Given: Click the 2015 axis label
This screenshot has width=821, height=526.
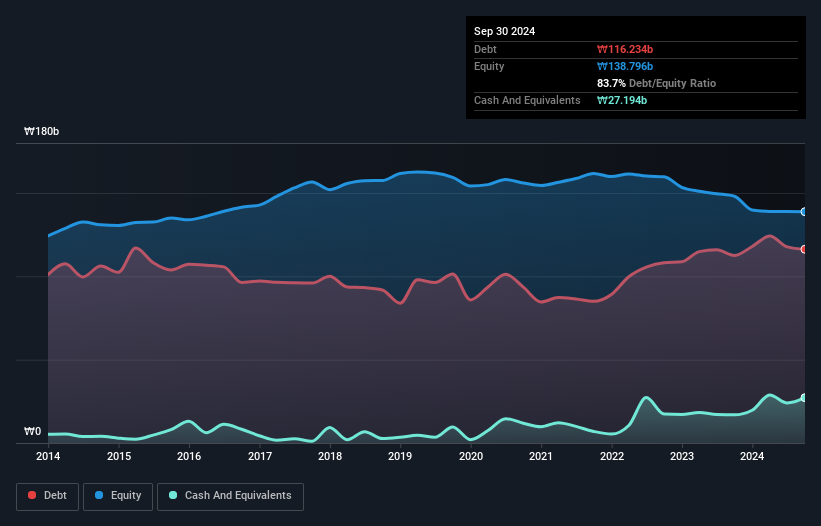Looking at the screenshot, I should [x=119, y=456].
